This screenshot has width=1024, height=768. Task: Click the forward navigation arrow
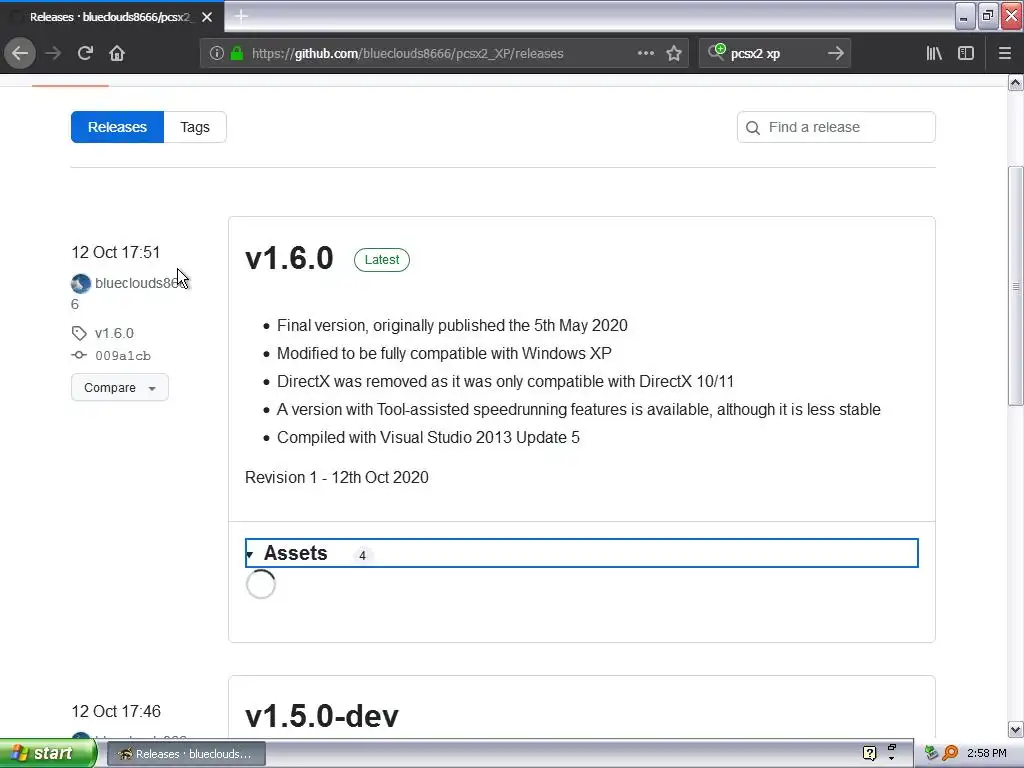[x=53, y=53]
